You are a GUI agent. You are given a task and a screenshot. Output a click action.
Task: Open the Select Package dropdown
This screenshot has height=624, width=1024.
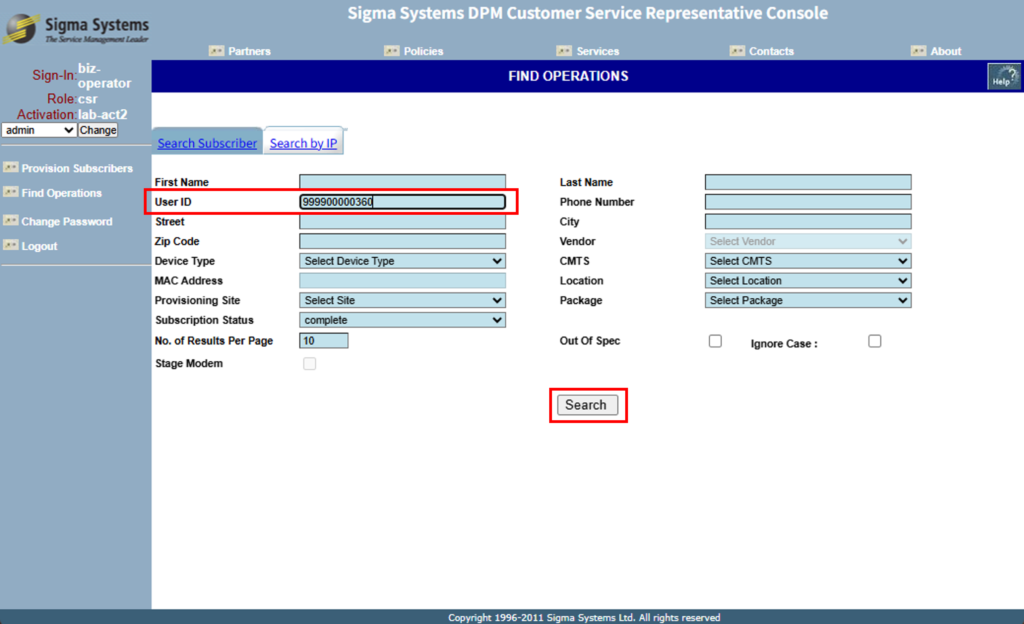(x=807, y=301)
